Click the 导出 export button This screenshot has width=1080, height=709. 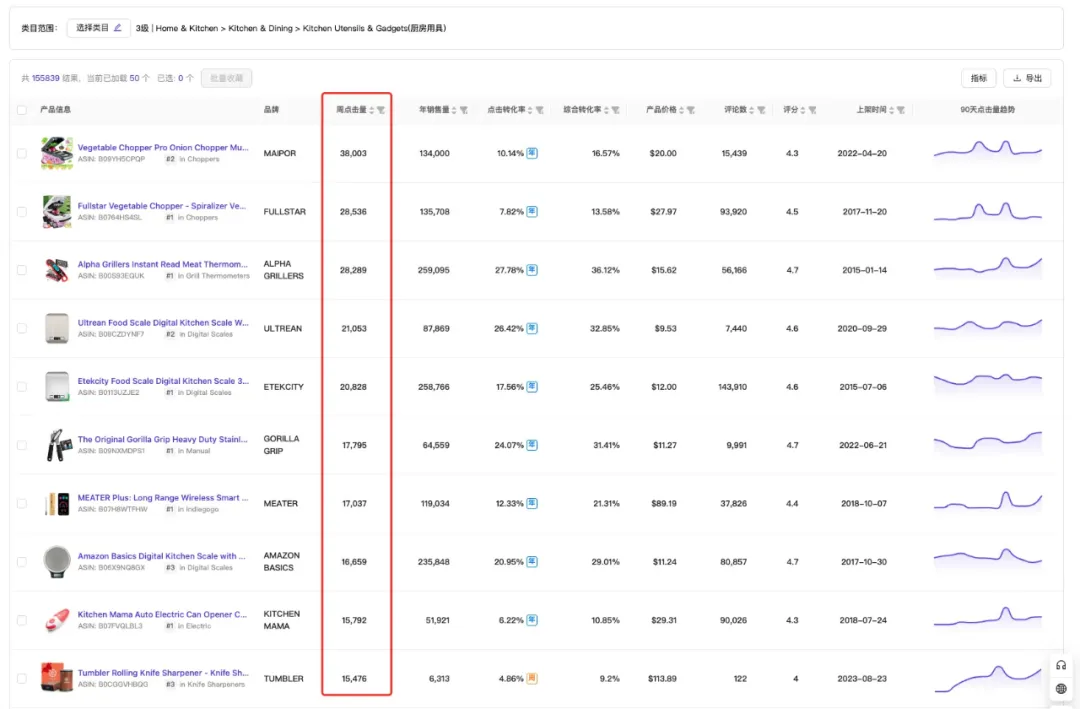point(1027,79)
